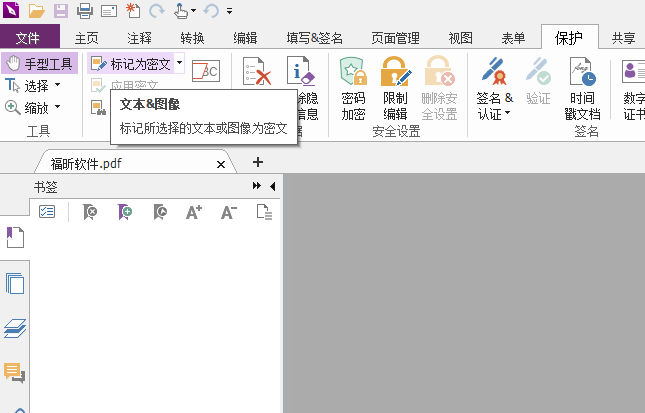Open the comments sidebar panel icon
The height and width of the screenshot is (413, 645).
click(x=15, y=373)
